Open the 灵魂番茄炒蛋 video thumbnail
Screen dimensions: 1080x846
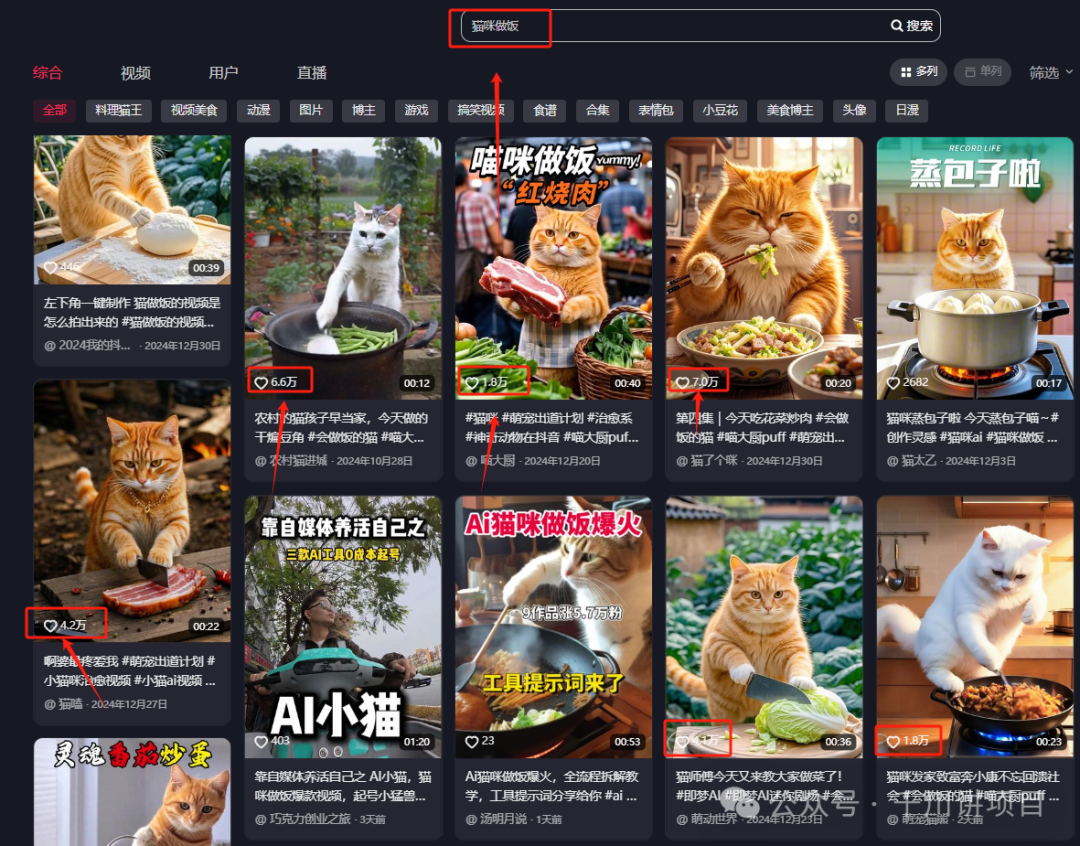coord(132,792)
